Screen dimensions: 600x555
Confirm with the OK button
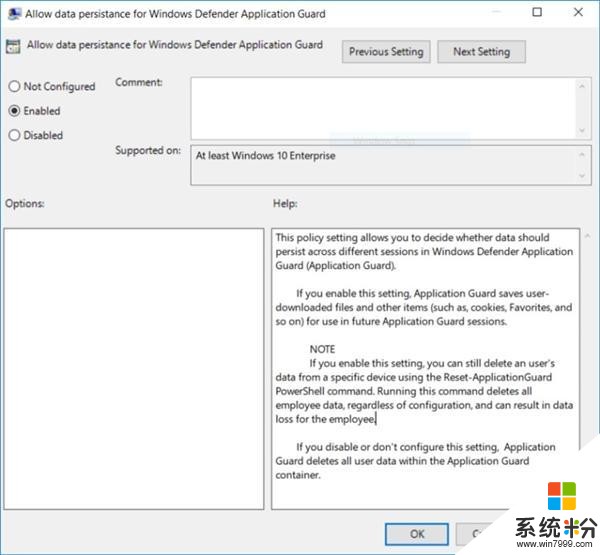417,534
